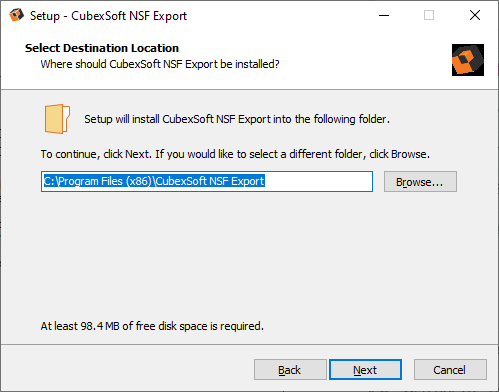Click the CubexSoft cube logo in header

tap(468, 60)
